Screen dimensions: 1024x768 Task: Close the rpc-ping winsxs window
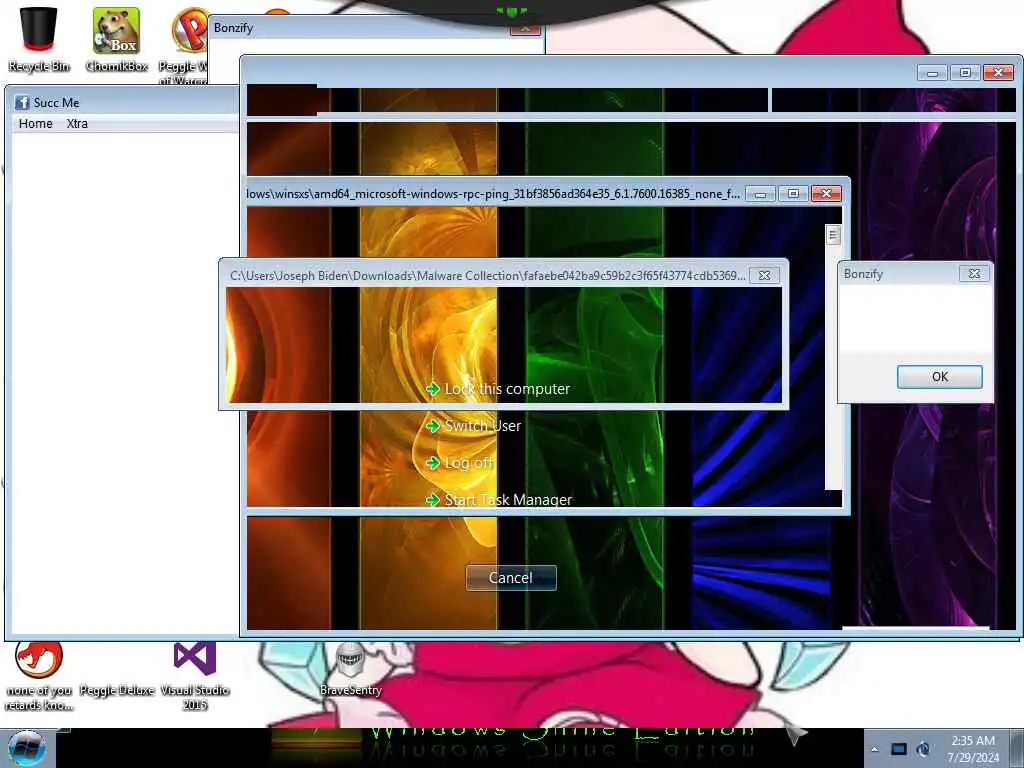[x=826, y=193]
